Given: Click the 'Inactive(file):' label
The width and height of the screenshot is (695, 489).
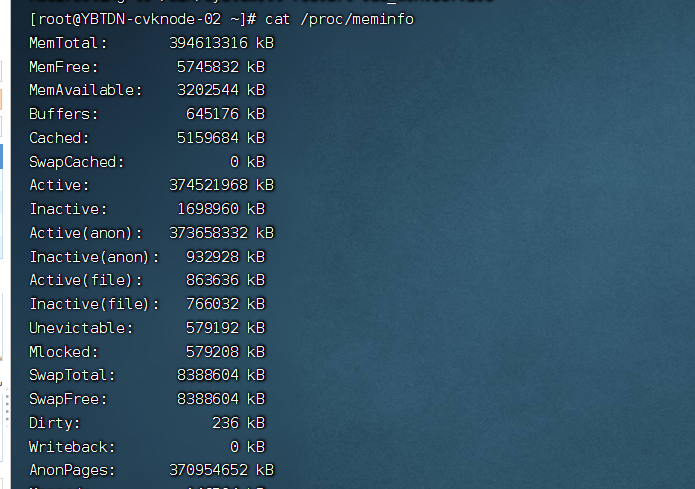Looking at the screenshot, I should 94,304.
